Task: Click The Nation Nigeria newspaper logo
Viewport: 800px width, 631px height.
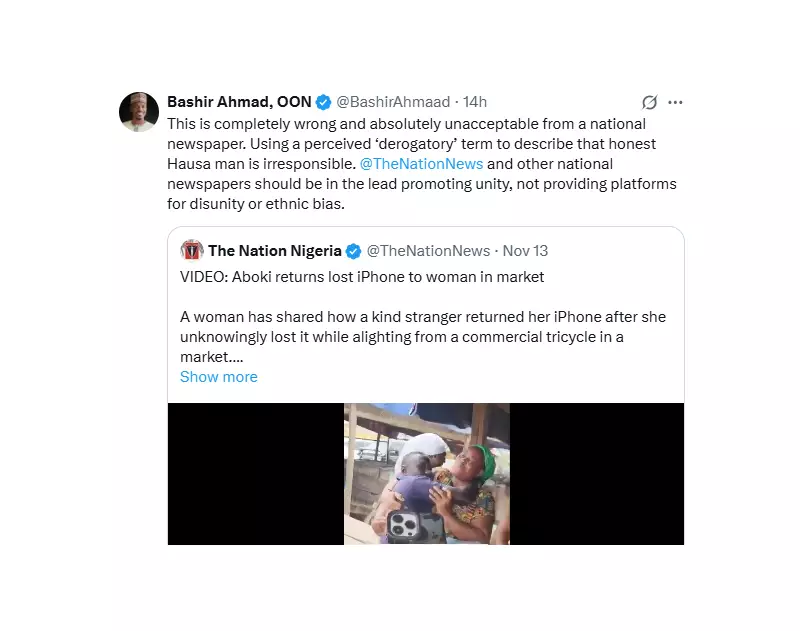Action: [191, 250]
